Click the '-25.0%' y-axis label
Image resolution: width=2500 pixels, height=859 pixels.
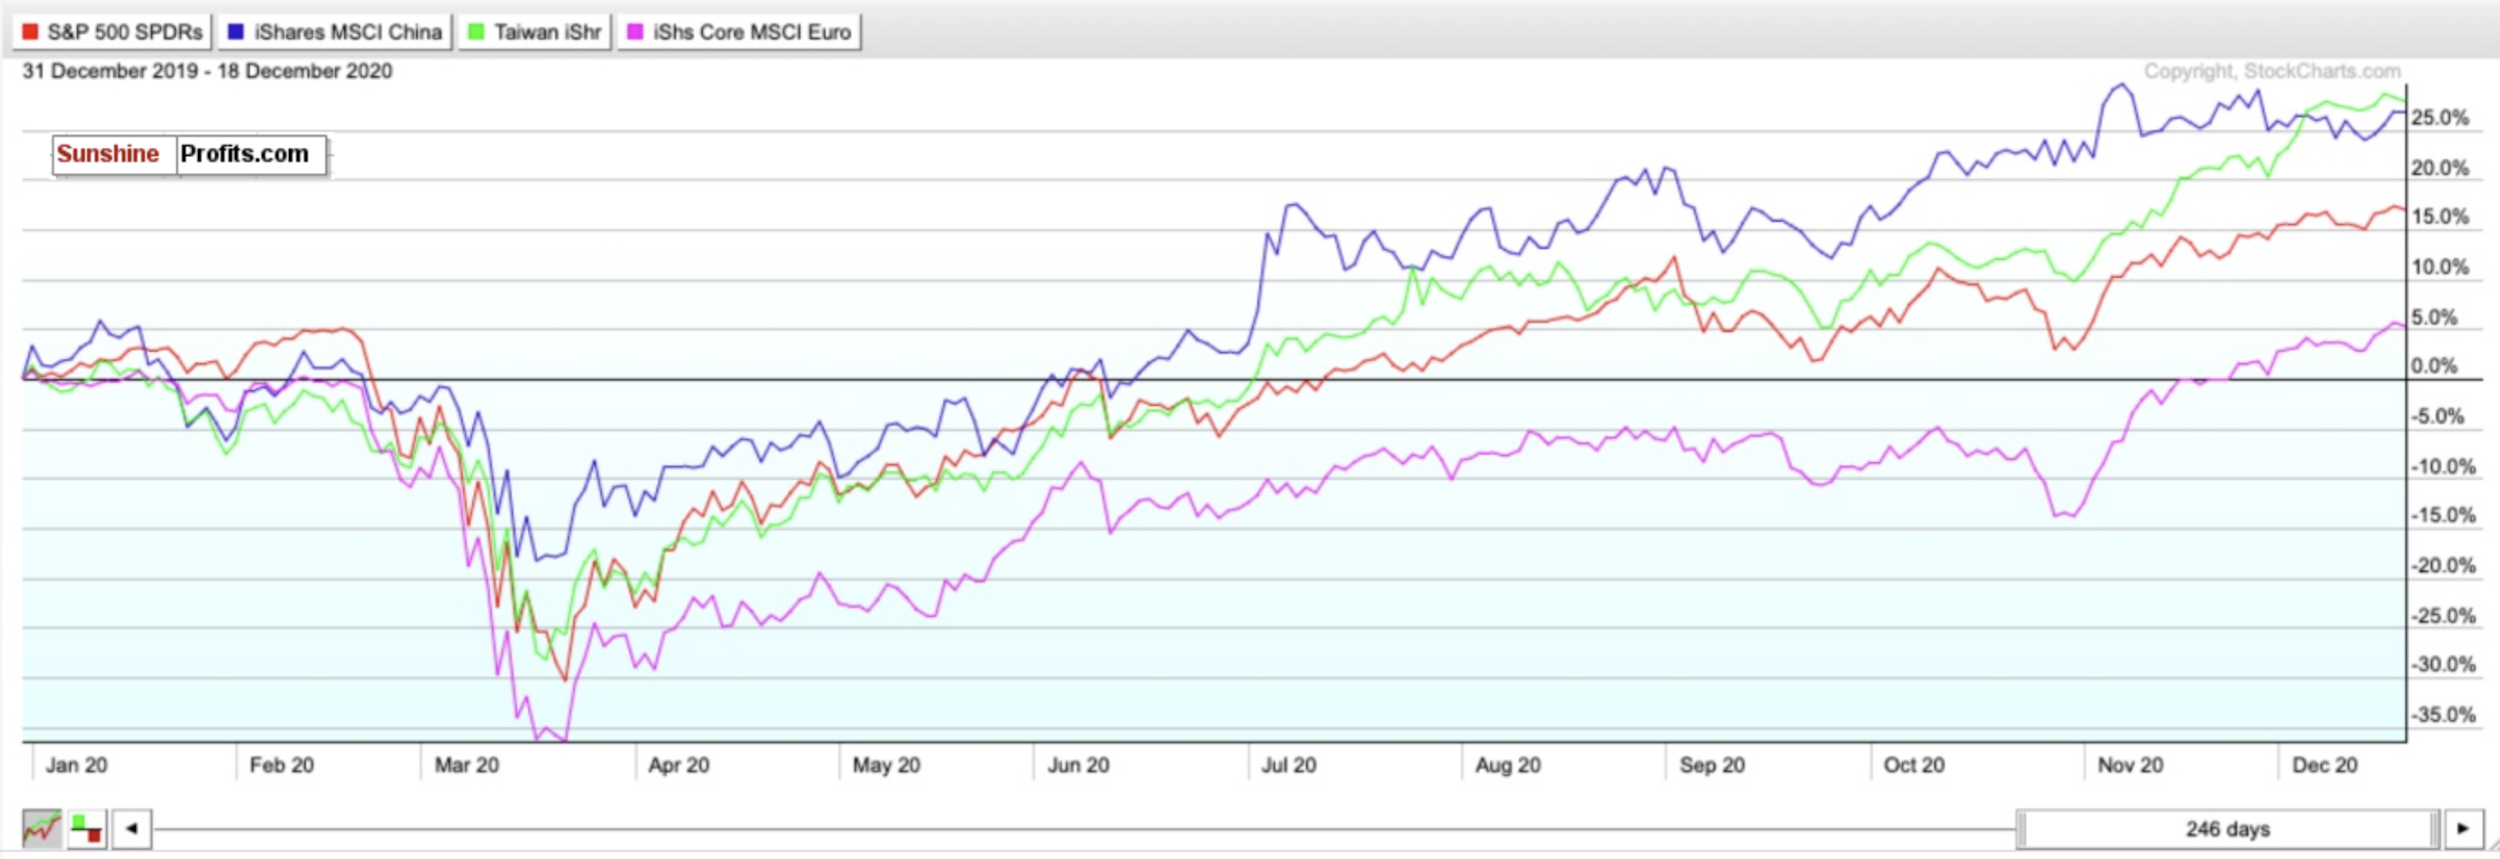pos(2442,616)
